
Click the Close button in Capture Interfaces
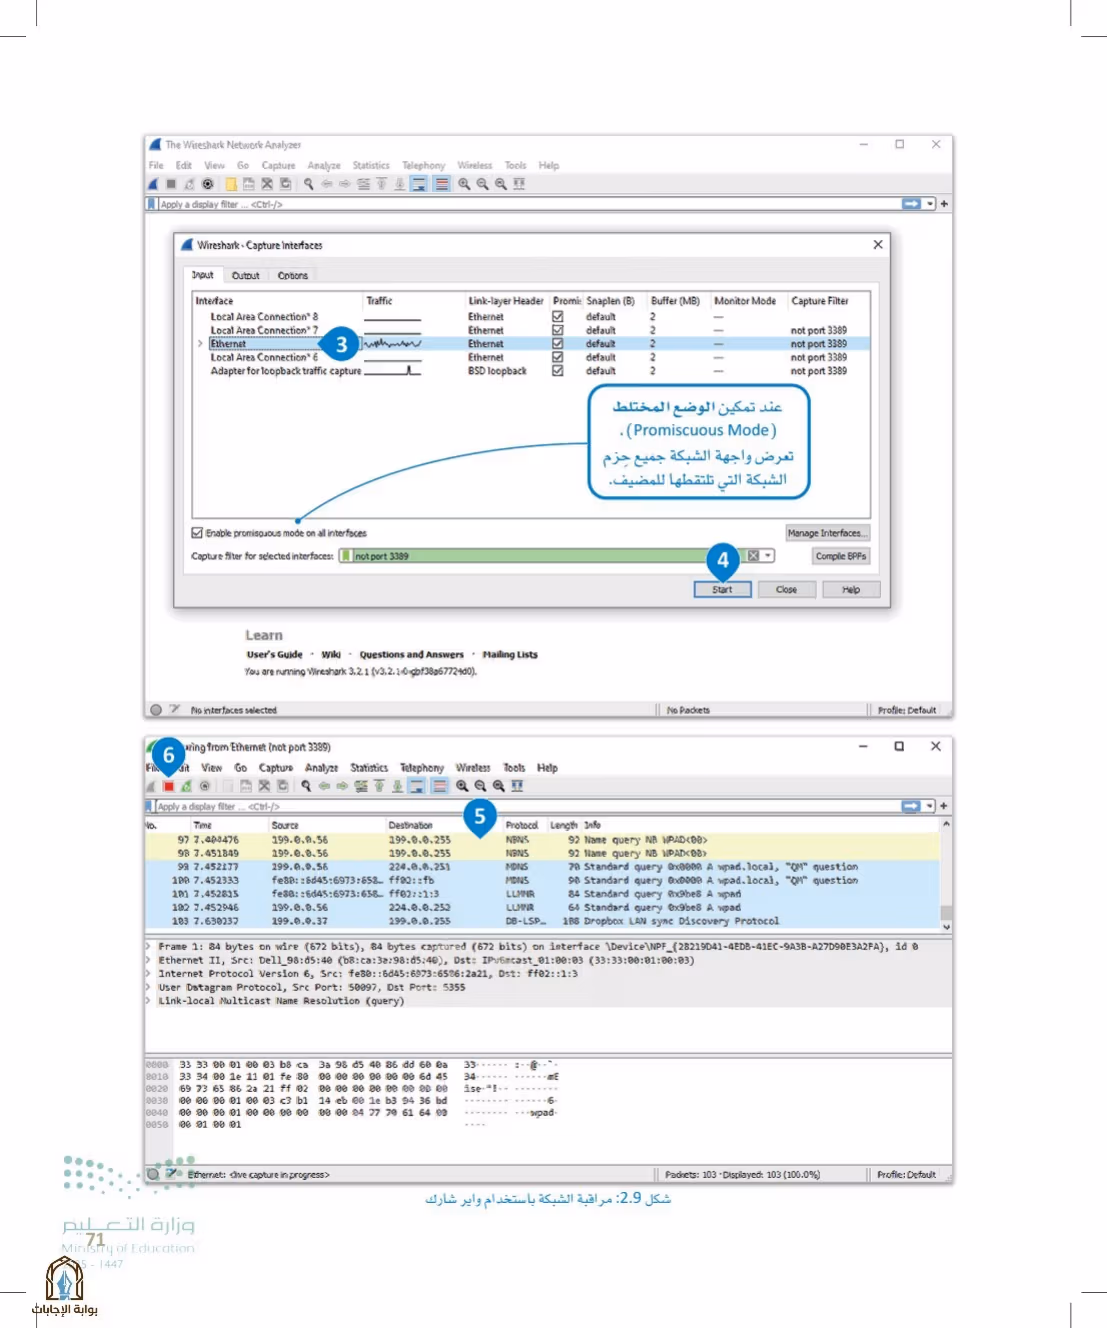pyautogui.click(x=787, y=590)
